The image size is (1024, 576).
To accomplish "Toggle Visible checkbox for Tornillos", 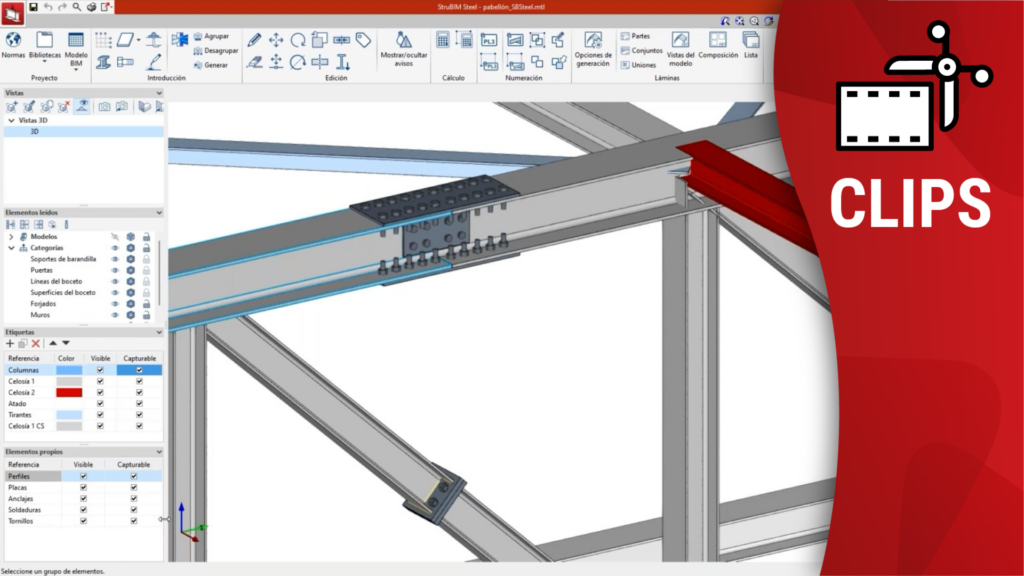I will point(83,521).
